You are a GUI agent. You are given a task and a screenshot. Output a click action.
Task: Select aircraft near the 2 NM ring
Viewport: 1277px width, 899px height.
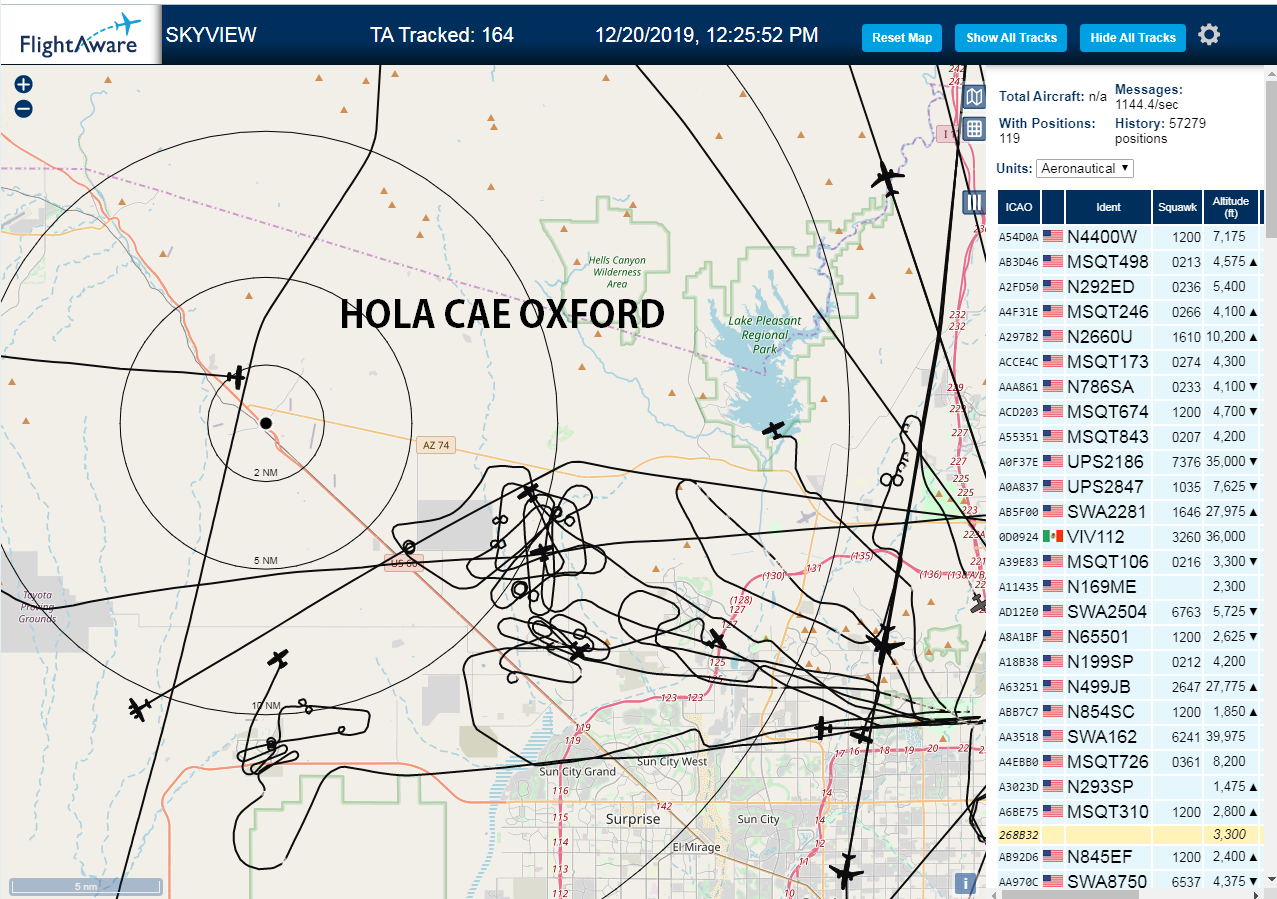tap(237, 377)
